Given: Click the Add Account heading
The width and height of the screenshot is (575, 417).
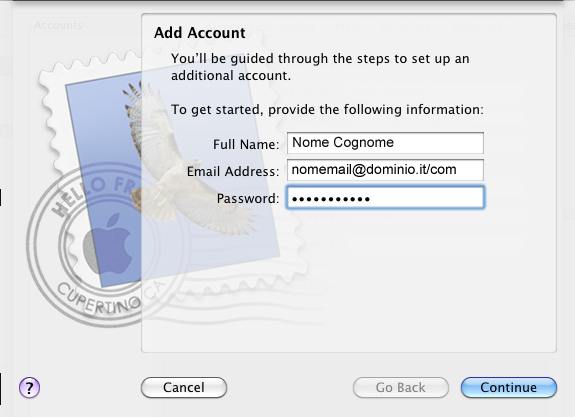Looking at the screenshot, I should (199, 33).
